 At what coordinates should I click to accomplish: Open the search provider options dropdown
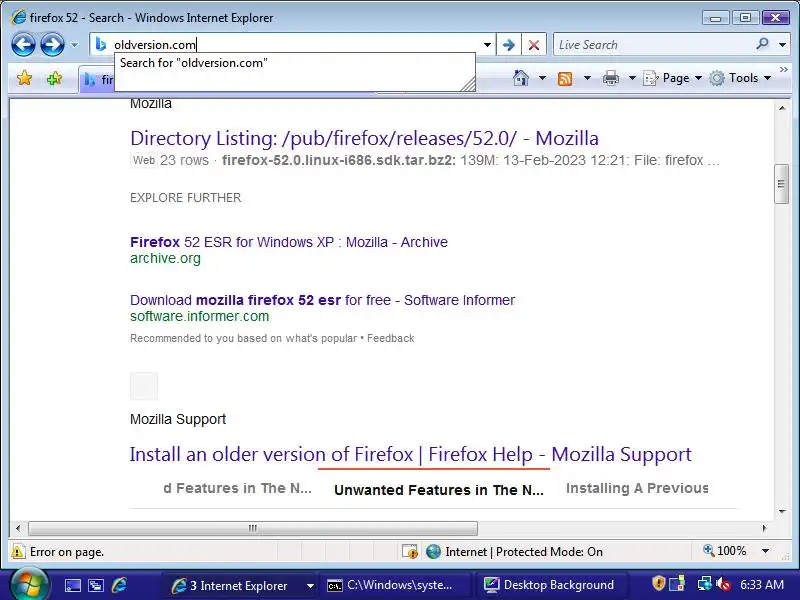782,45
